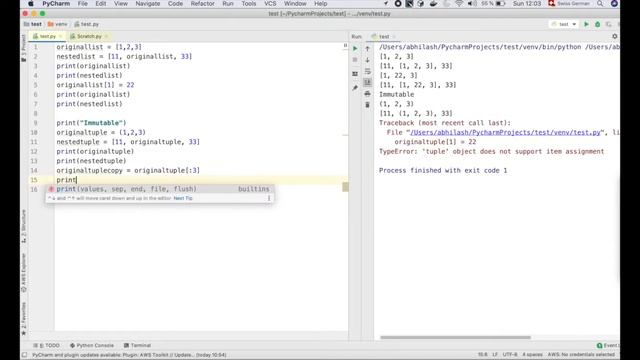Open the Python Console tool window
This screenshot has height=360, width=640.
coord(92,345)
